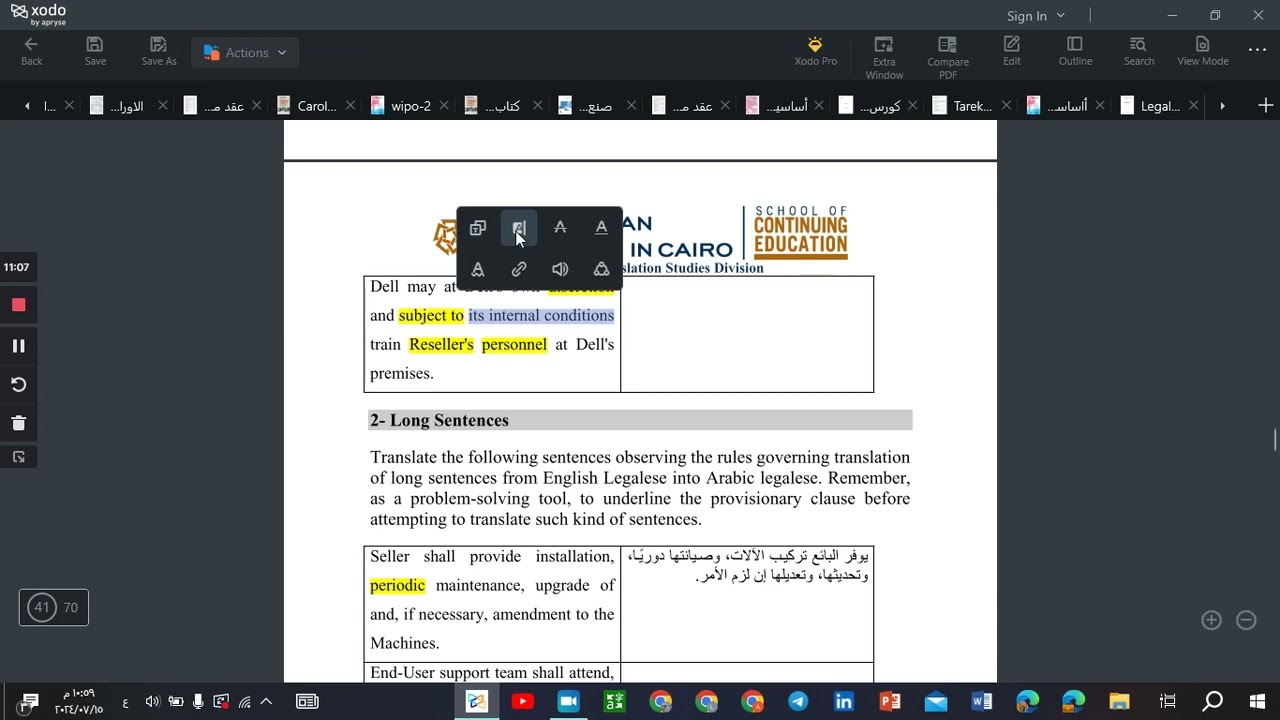Apply highlight to the selected text

[x=519, y=228]
